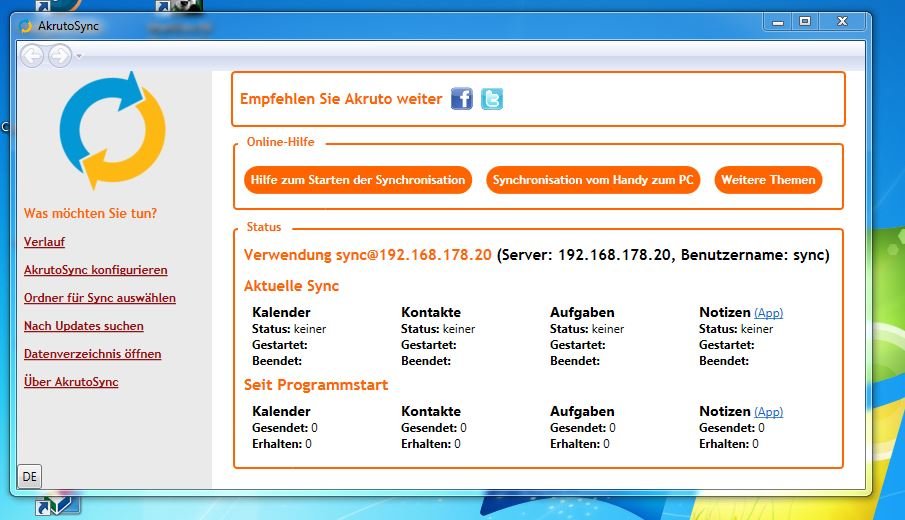905x520 pixels.
Task: Click the AkrutoSync sync logo
Action: click(x=113, y=130)
